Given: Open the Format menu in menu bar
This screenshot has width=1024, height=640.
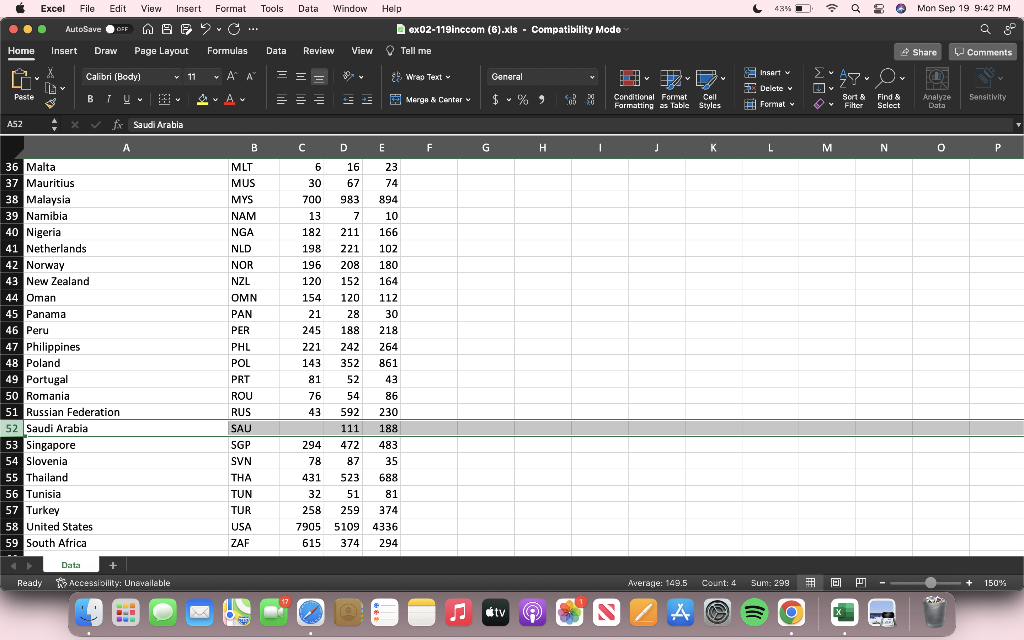Looking at the screenshot, I should tap(231, 8).
